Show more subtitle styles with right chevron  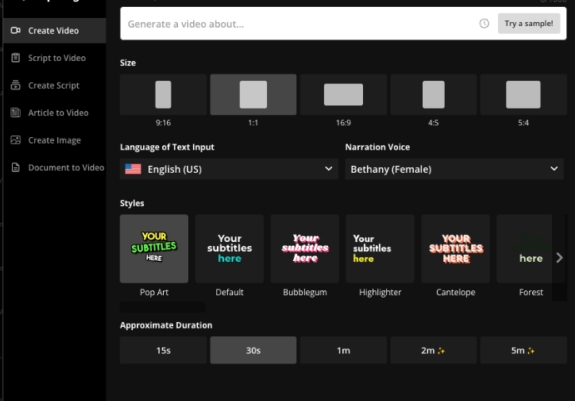(x=559, y=258)
